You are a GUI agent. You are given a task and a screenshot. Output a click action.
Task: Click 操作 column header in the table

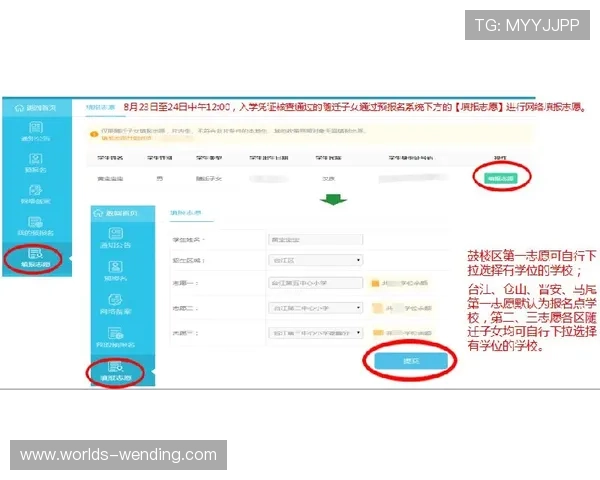point(500,158)
